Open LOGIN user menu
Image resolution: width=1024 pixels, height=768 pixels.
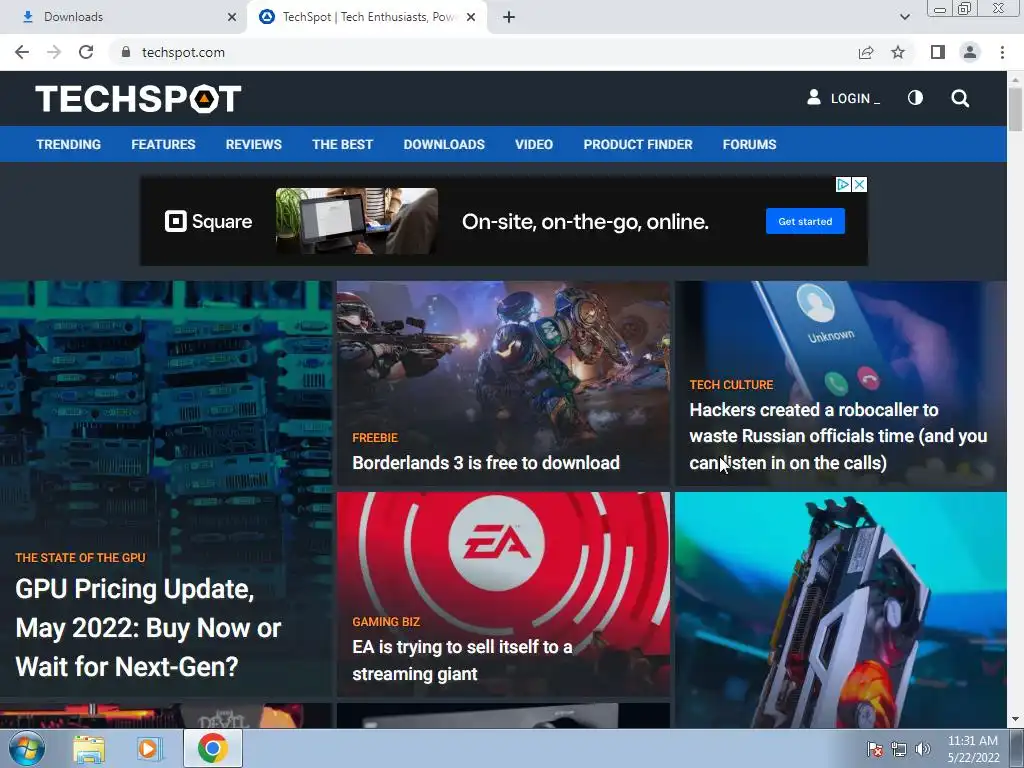(x=844, y=98)
